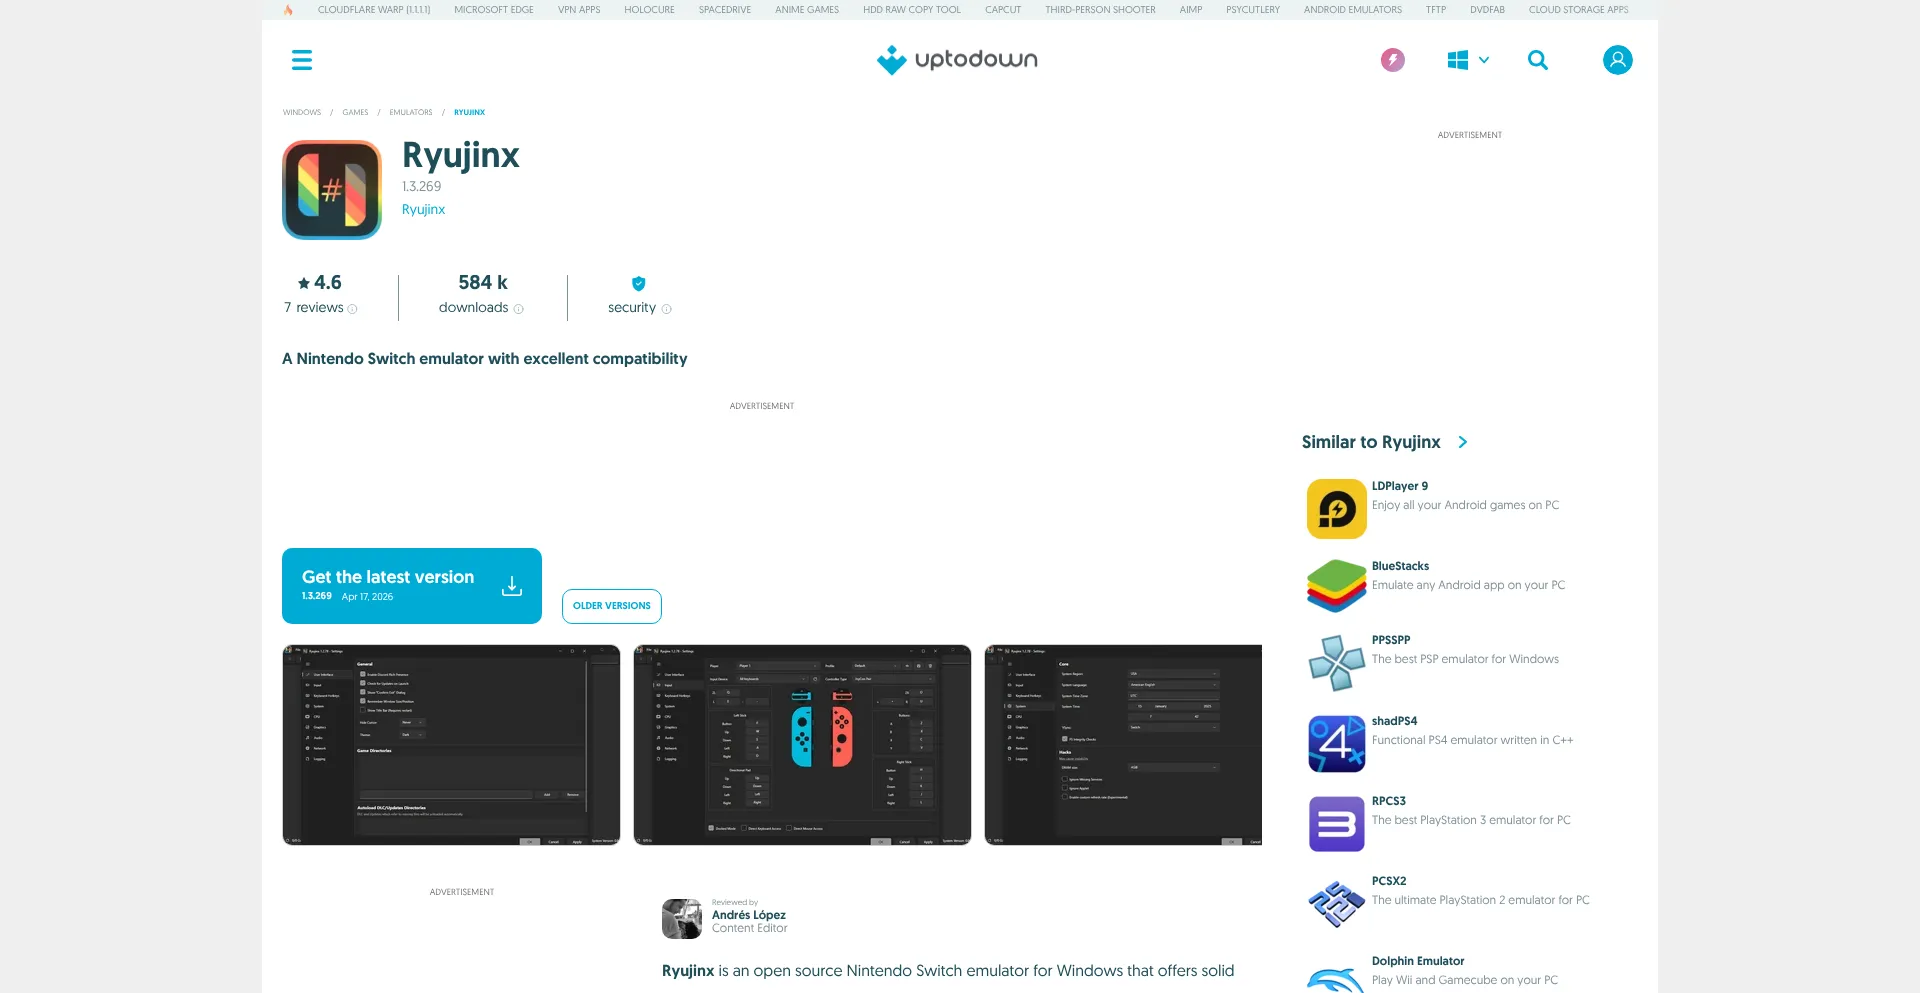Click the trending flame icon
The image size is (1920, 993).
288,10
